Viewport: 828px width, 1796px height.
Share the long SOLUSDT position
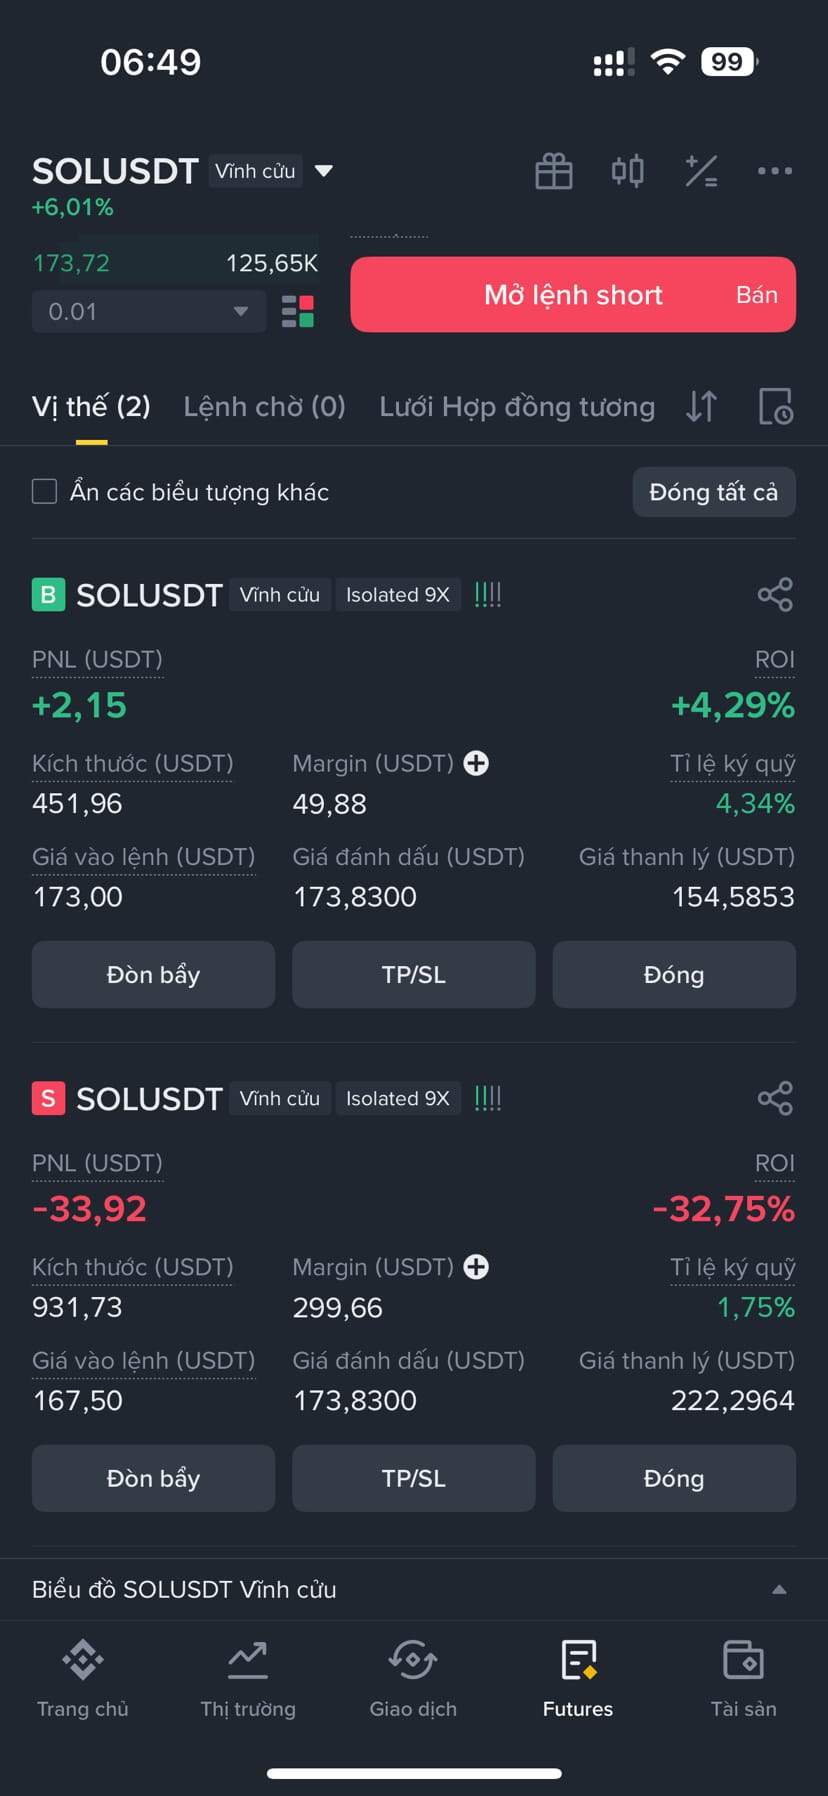(775, 594)
